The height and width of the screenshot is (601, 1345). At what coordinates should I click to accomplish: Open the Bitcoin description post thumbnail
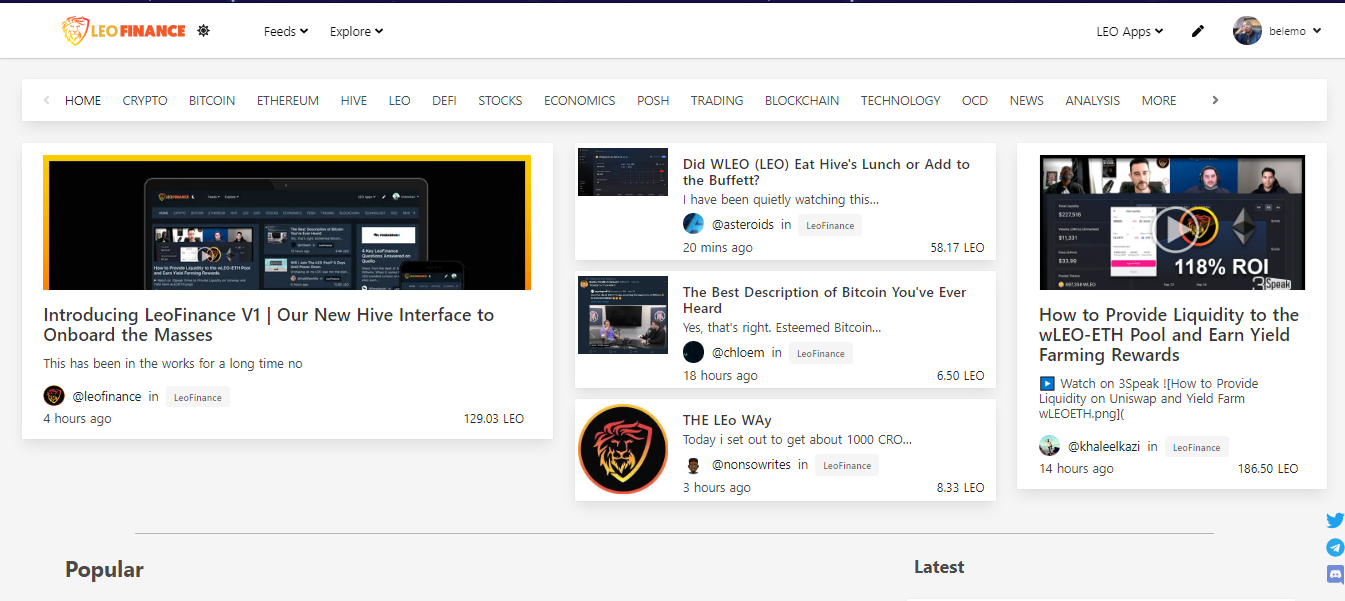tap(623, 315)
